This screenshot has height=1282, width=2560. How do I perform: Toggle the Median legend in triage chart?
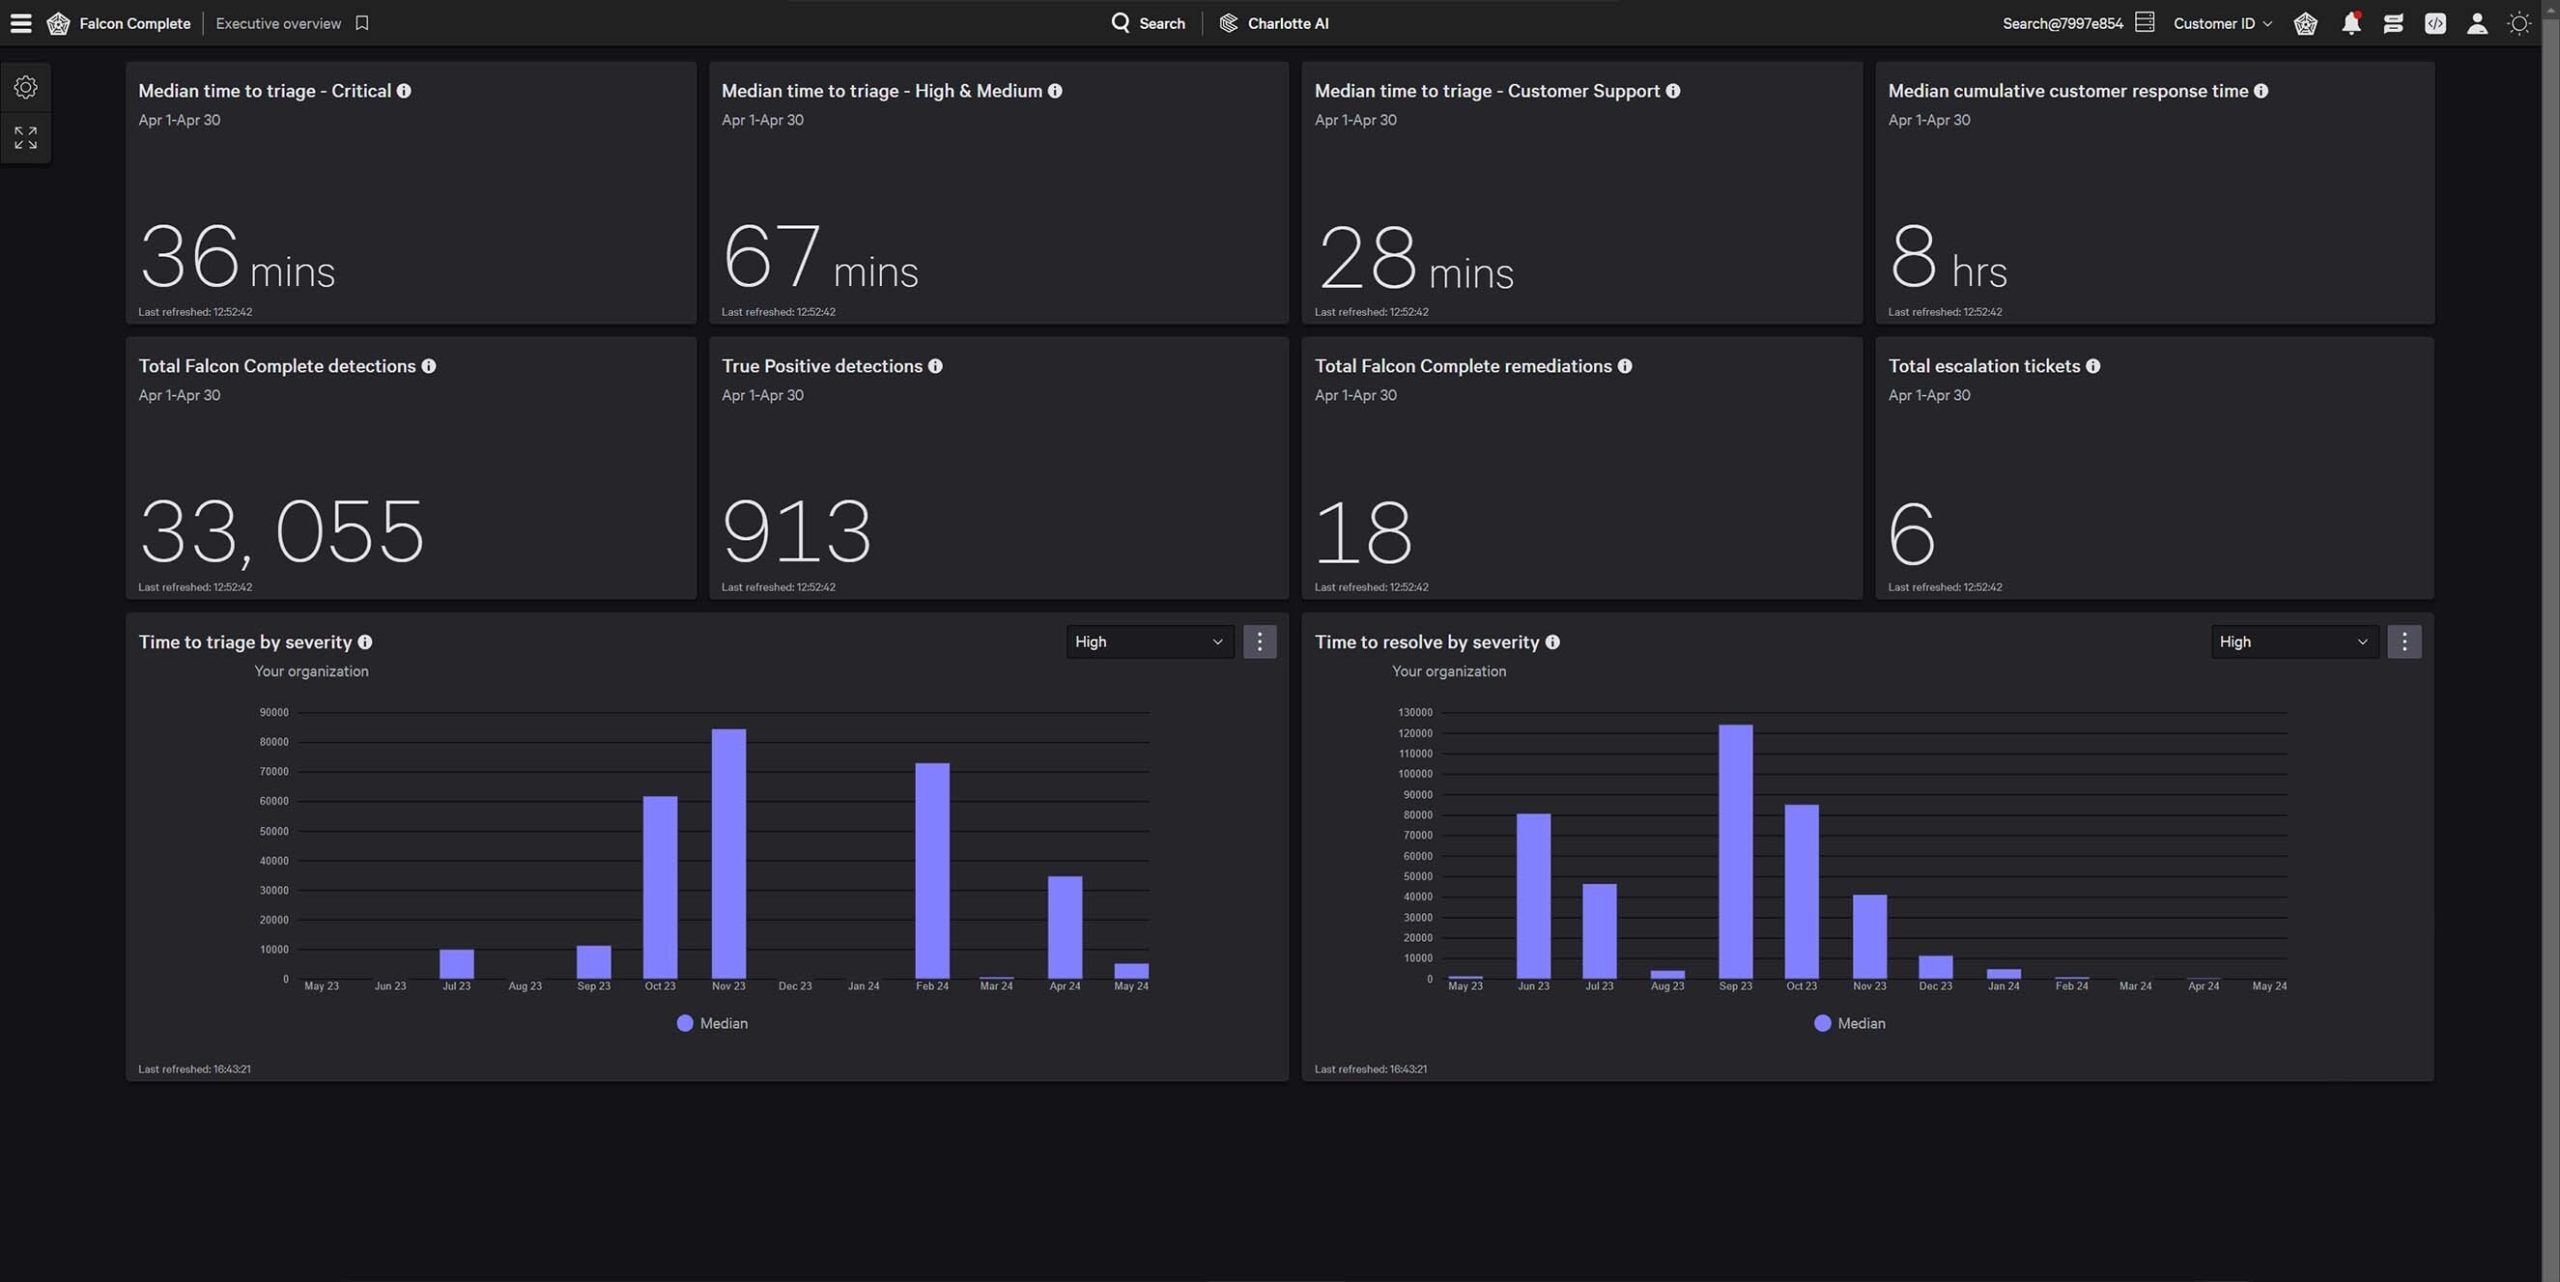coord(712,1023)
